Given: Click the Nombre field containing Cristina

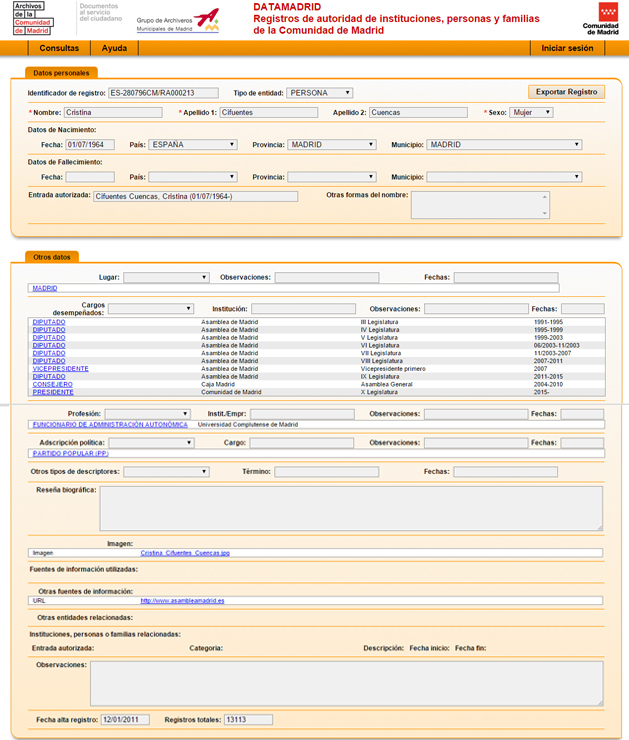Looking at the screenshot, I should [x=113, y=112].
